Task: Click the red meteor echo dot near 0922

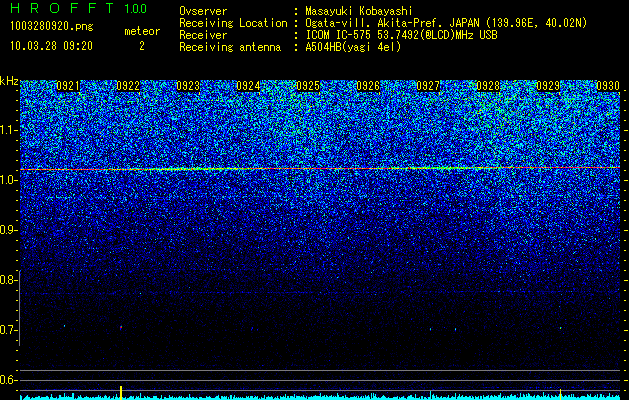Action: (x=121, y=327)
